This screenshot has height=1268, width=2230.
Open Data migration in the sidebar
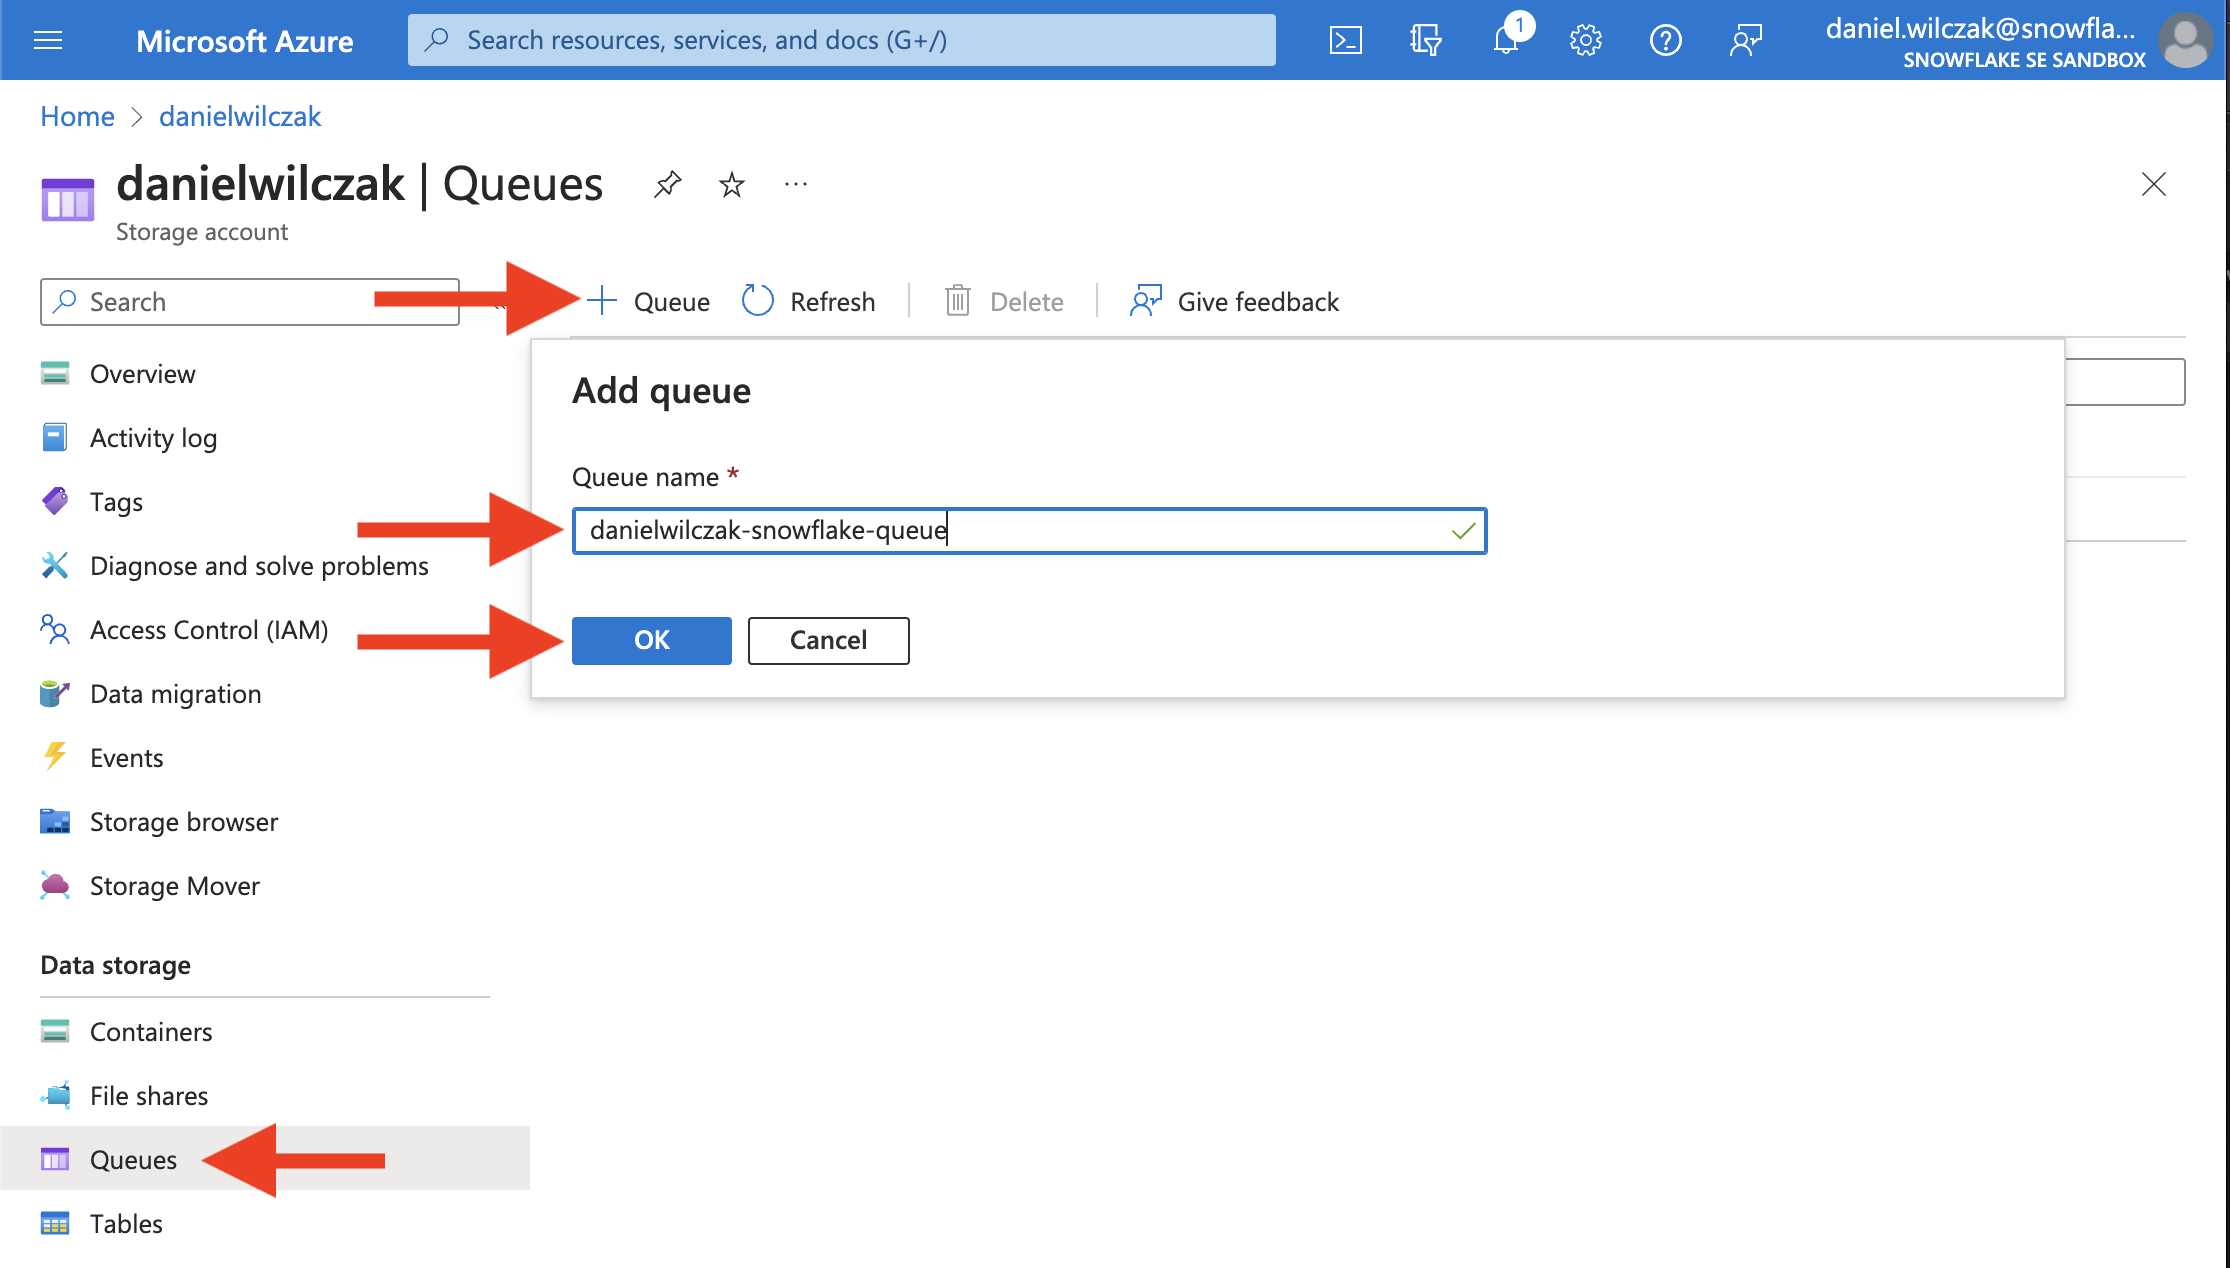click(175, 694)
